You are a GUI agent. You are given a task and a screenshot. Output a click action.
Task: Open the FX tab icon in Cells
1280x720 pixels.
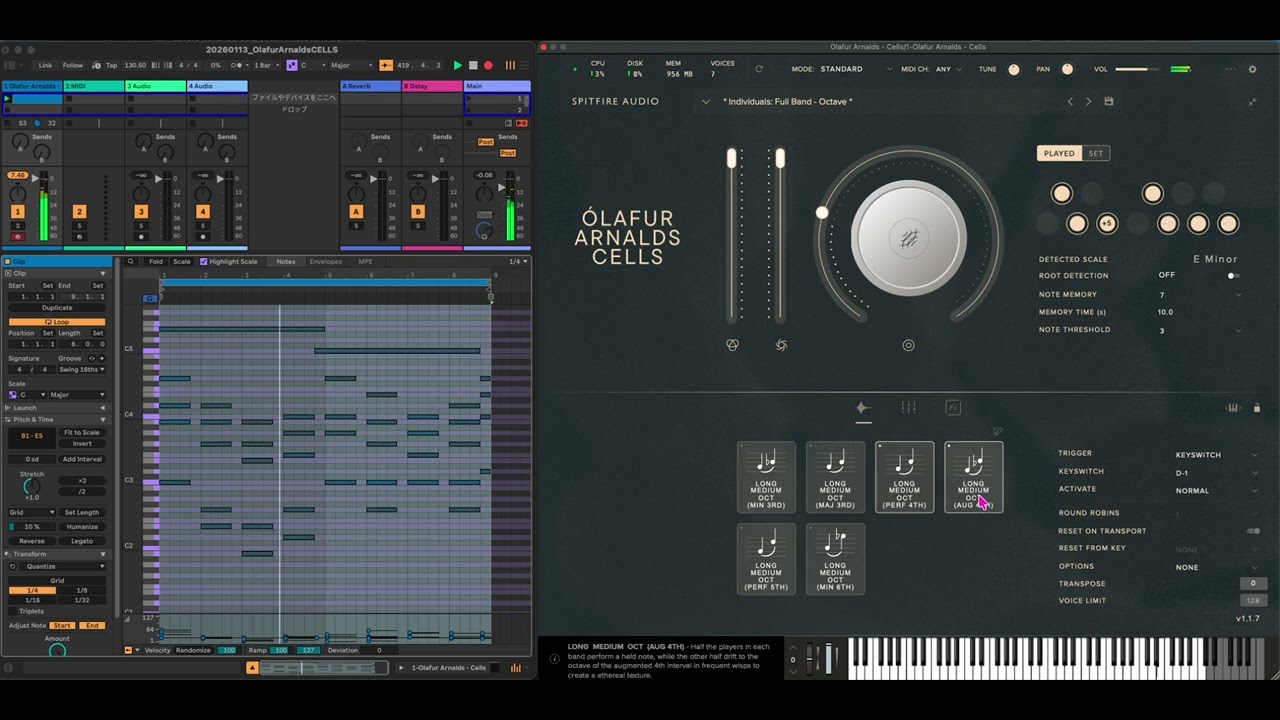pos(953,407)
